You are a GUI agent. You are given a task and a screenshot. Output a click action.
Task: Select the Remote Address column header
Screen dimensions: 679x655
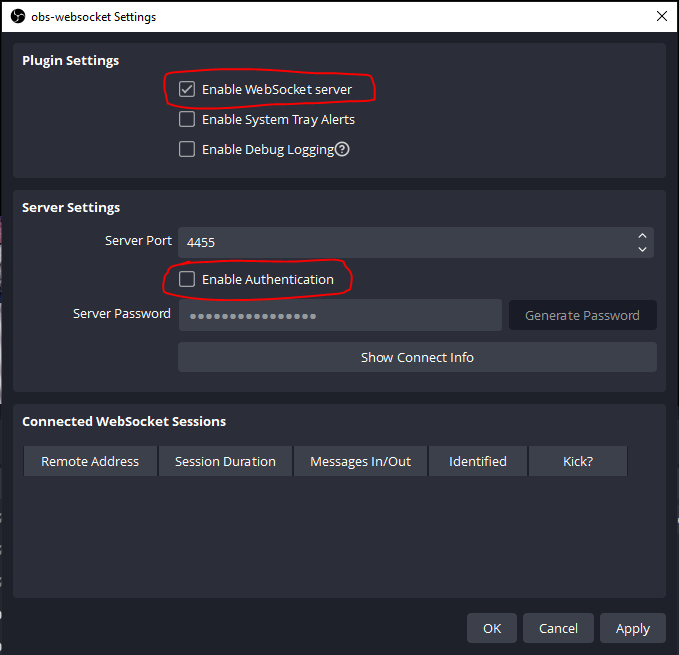[90, 461]
